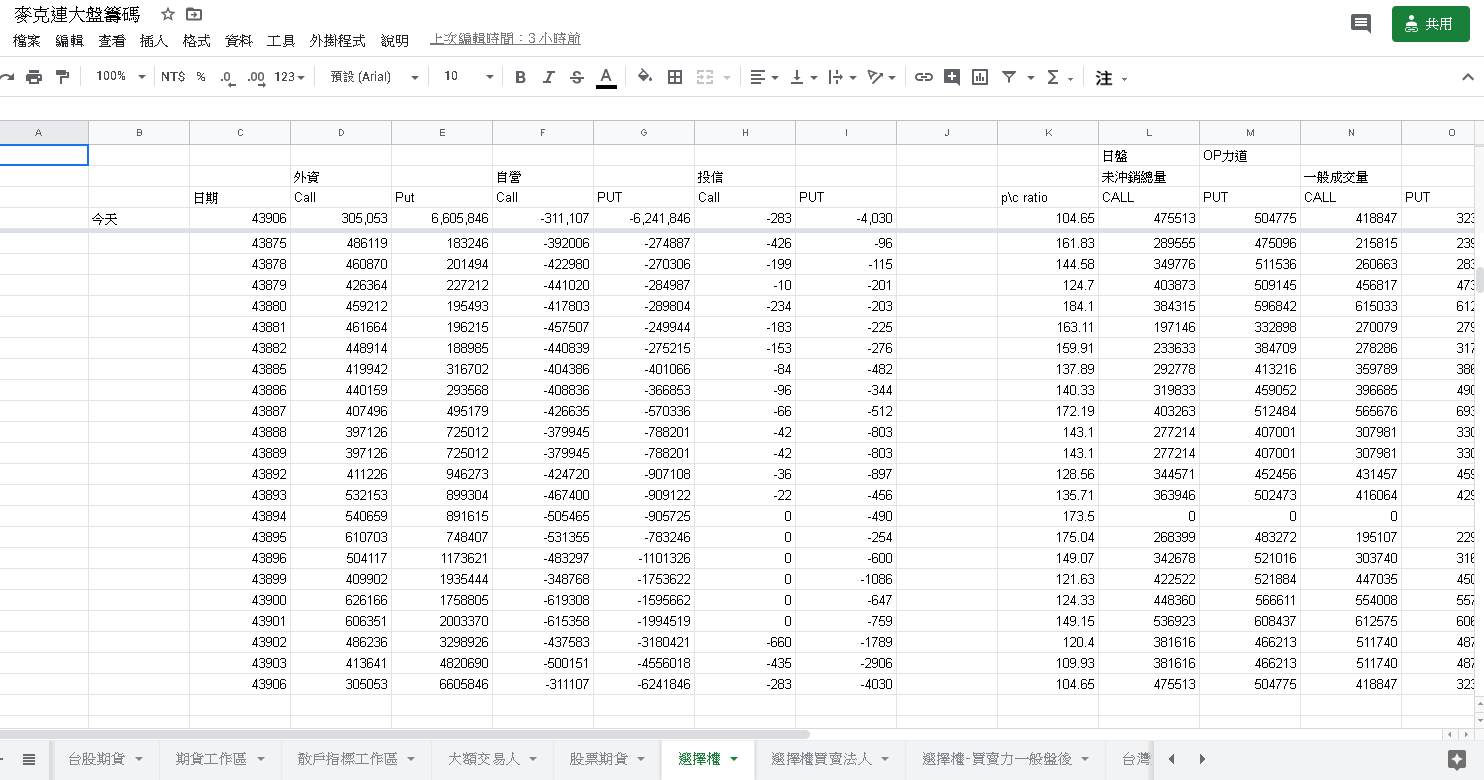Open the 上次編輯時間 edit history link
The height and width of the screenshot is (780, 1484).
point(505,39)
